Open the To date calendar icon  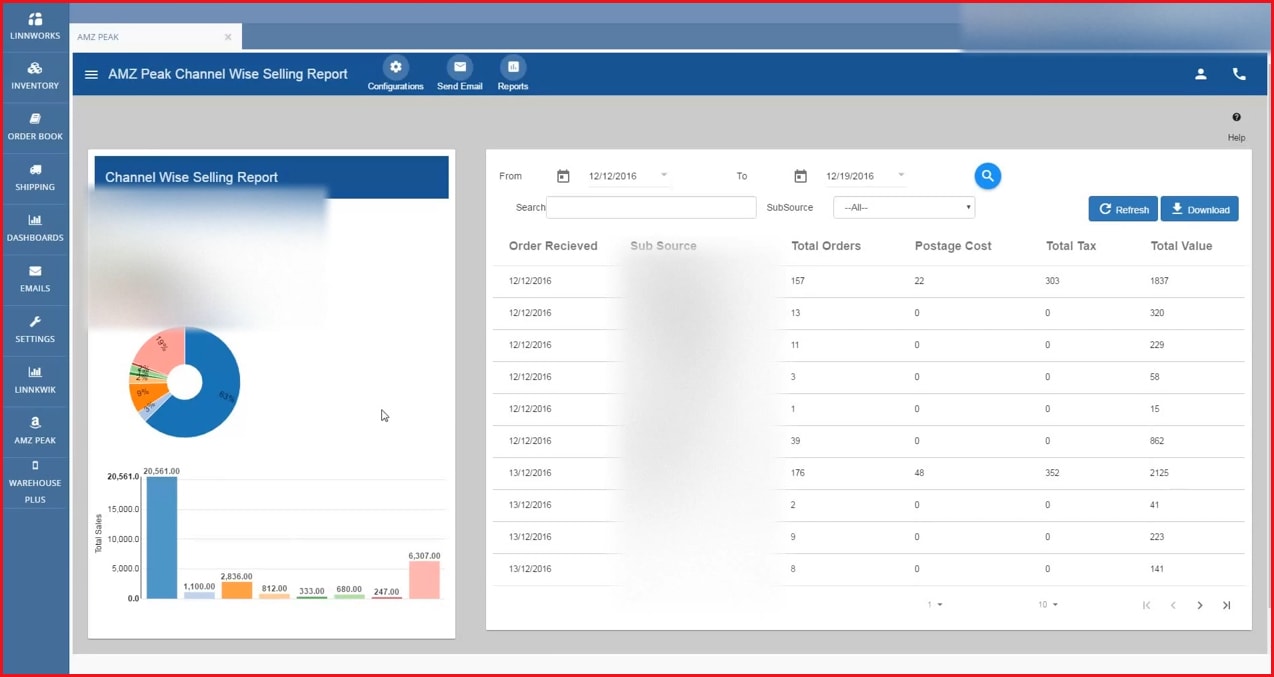[x=800, y=176]
